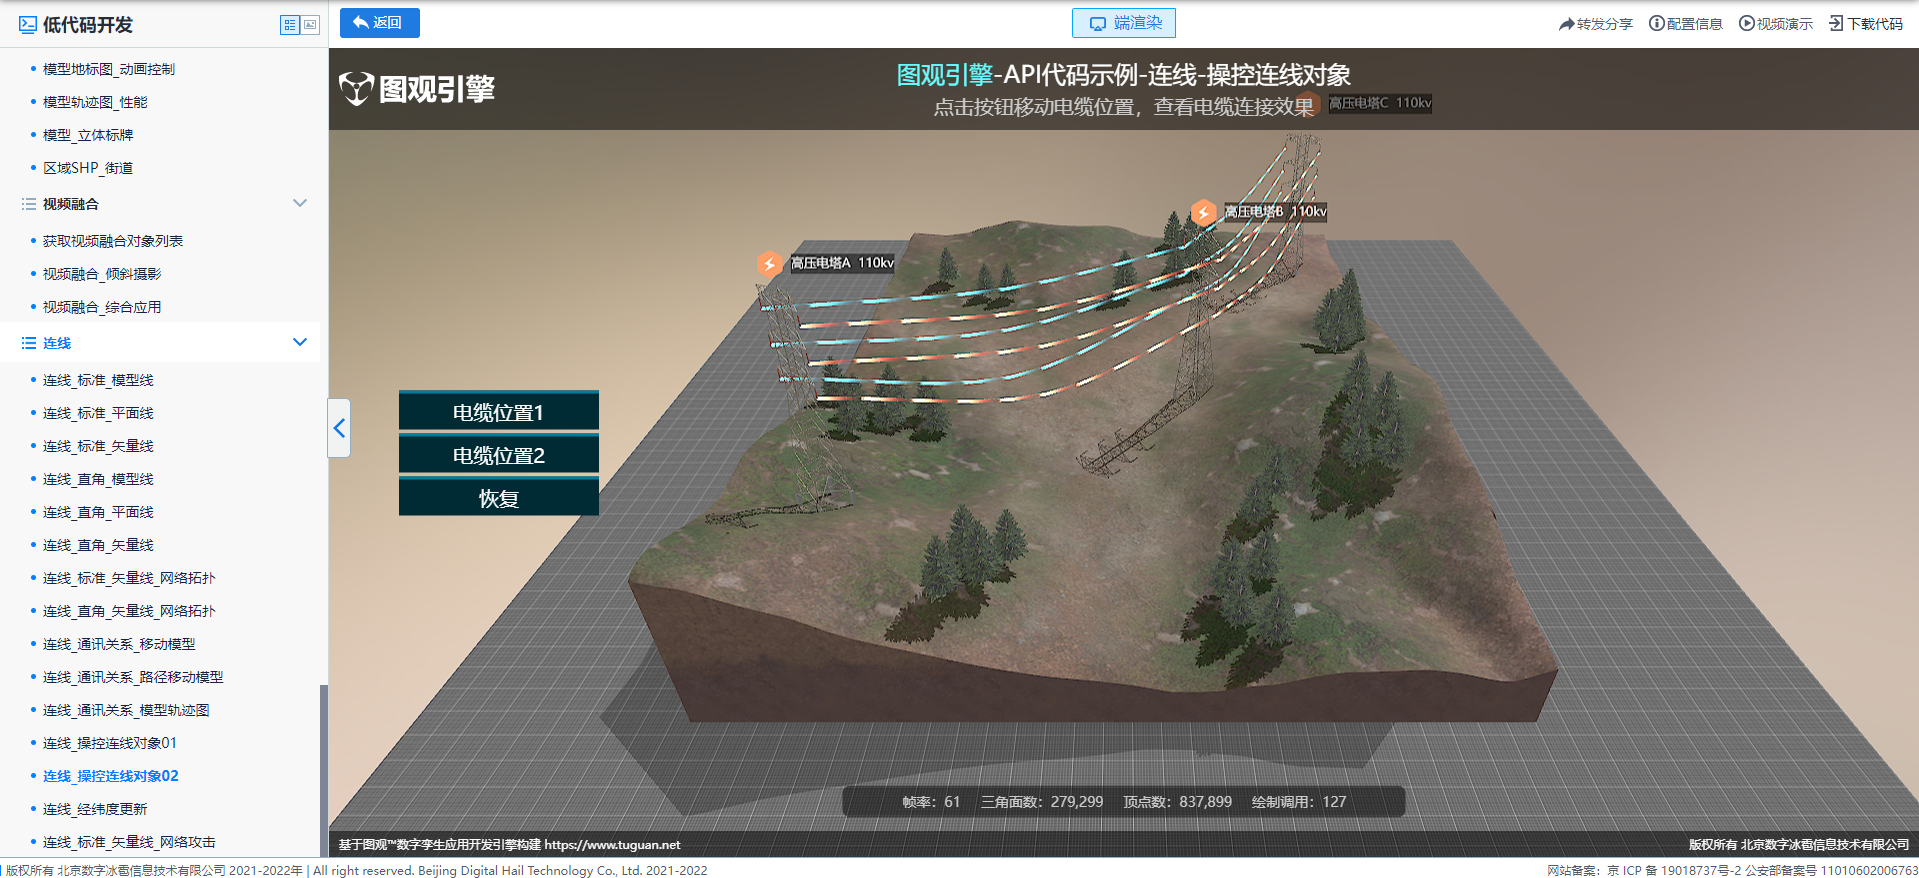The image size is (1919, 878).
Task: Click the low-code development logo icon
Action: pyautogui.click(x=28, y=25)
